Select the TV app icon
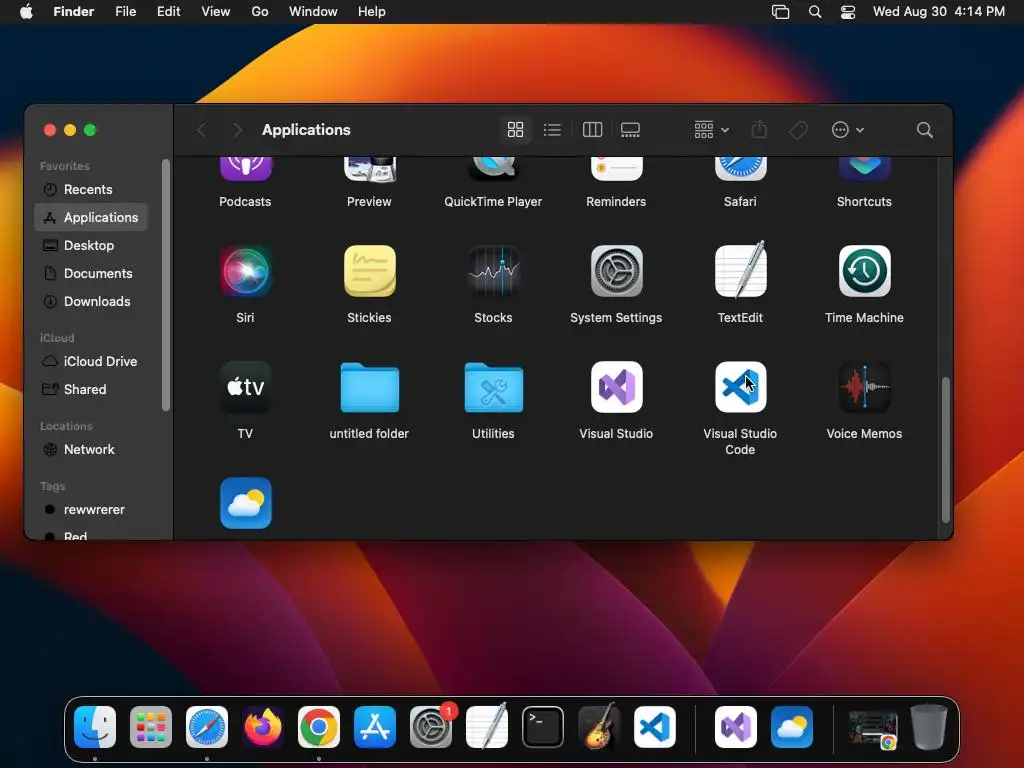This screenshot has width=1024, height=768. pos(245,387)
